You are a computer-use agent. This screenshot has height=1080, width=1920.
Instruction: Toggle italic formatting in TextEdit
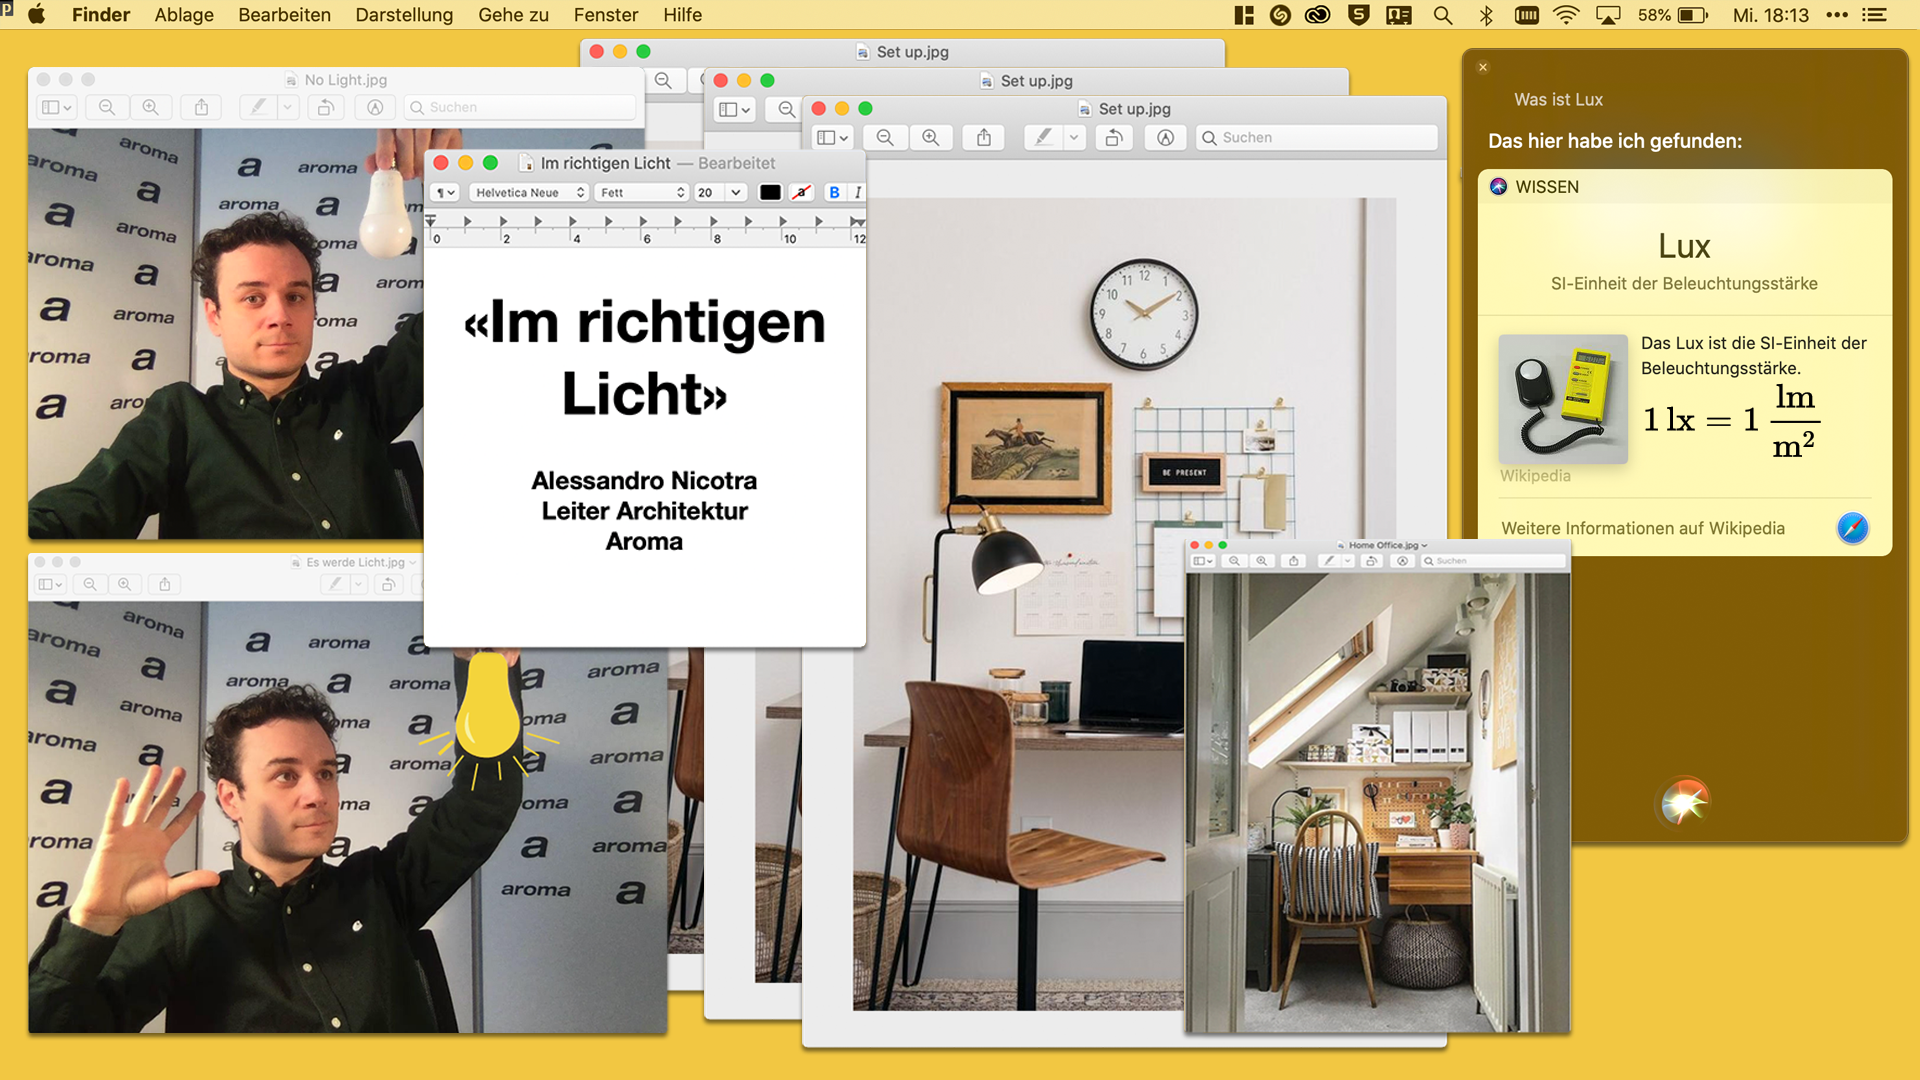pos(857,192)
